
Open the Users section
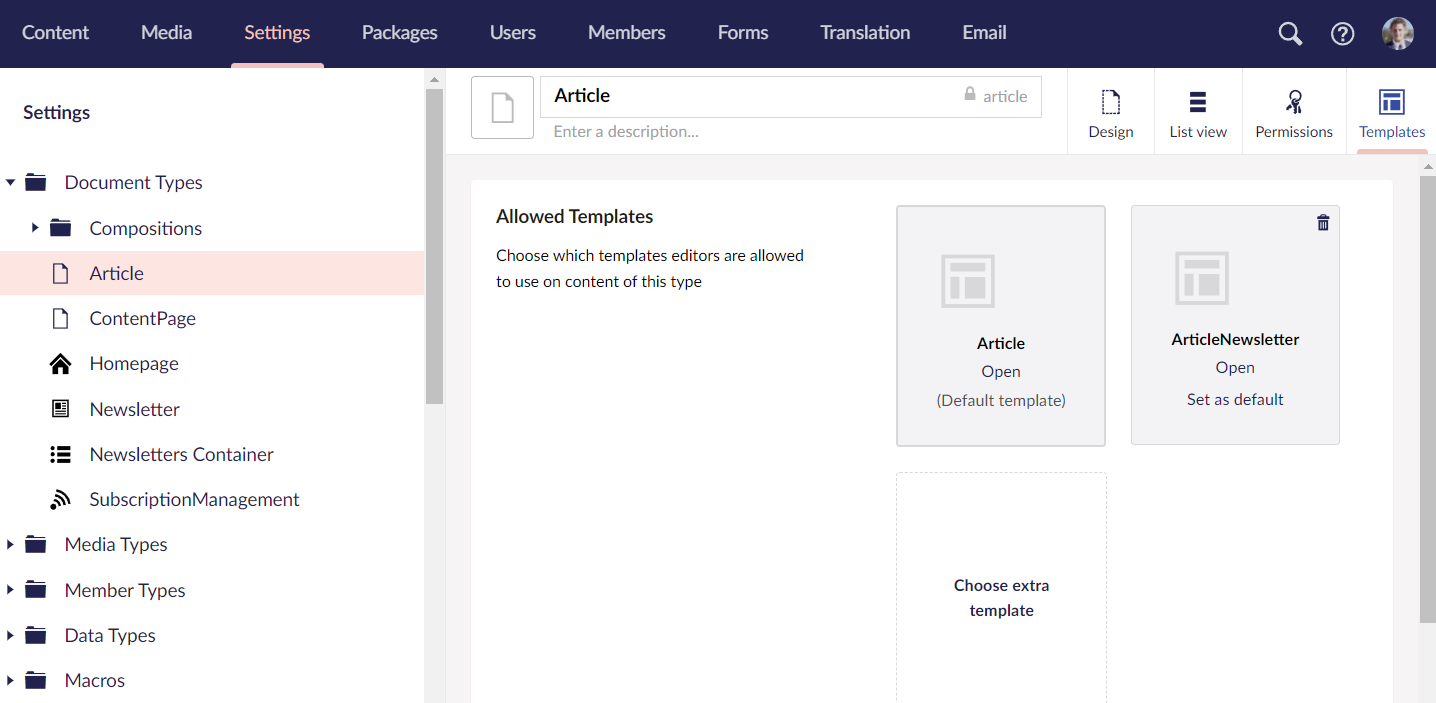tap(513, 33)
